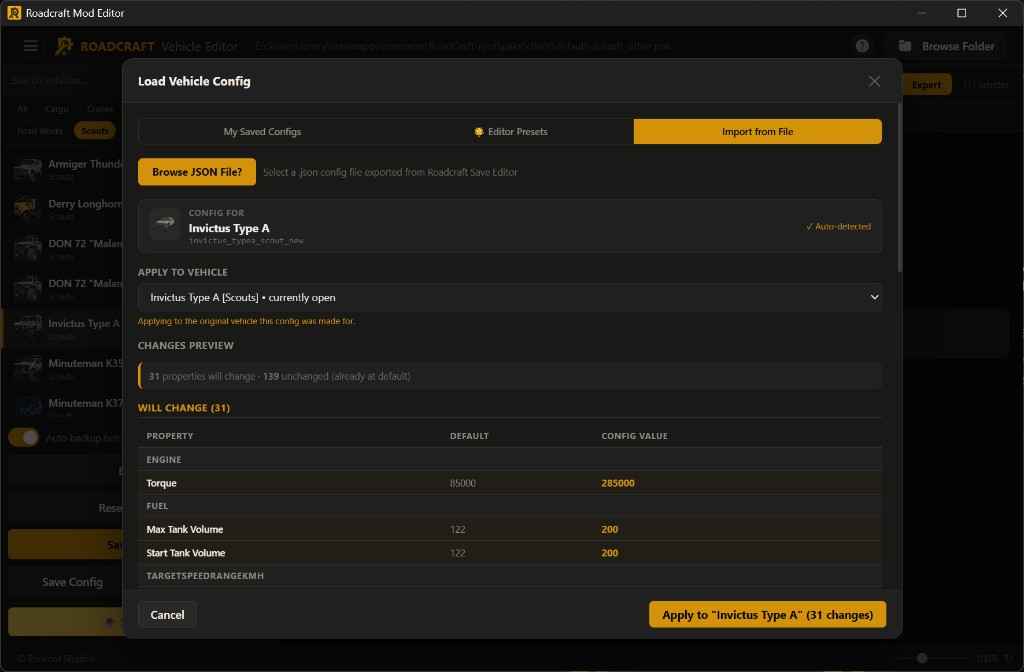Image resolution: width=1024 pixels, height=672 pixels.
Task: Click the Roadcraft logo icon
Action: point(63,46)
